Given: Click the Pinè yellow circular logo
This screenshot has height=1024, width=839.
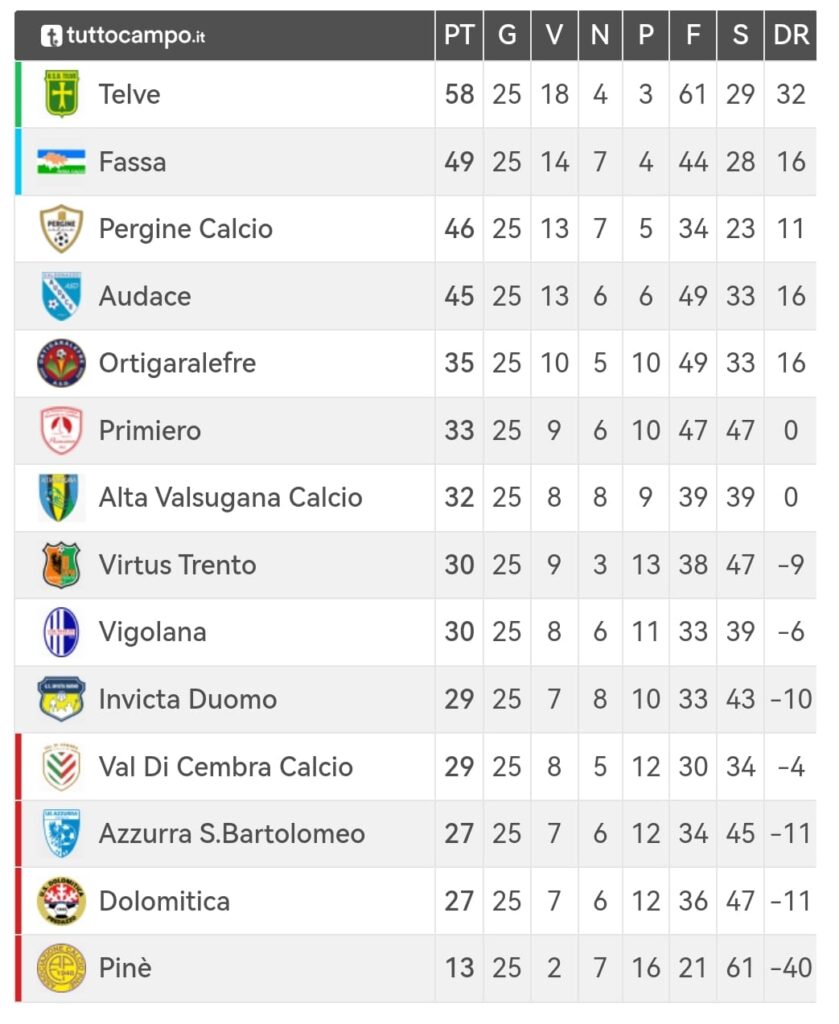Looking at the screenshot, I should tap(61, 968).
